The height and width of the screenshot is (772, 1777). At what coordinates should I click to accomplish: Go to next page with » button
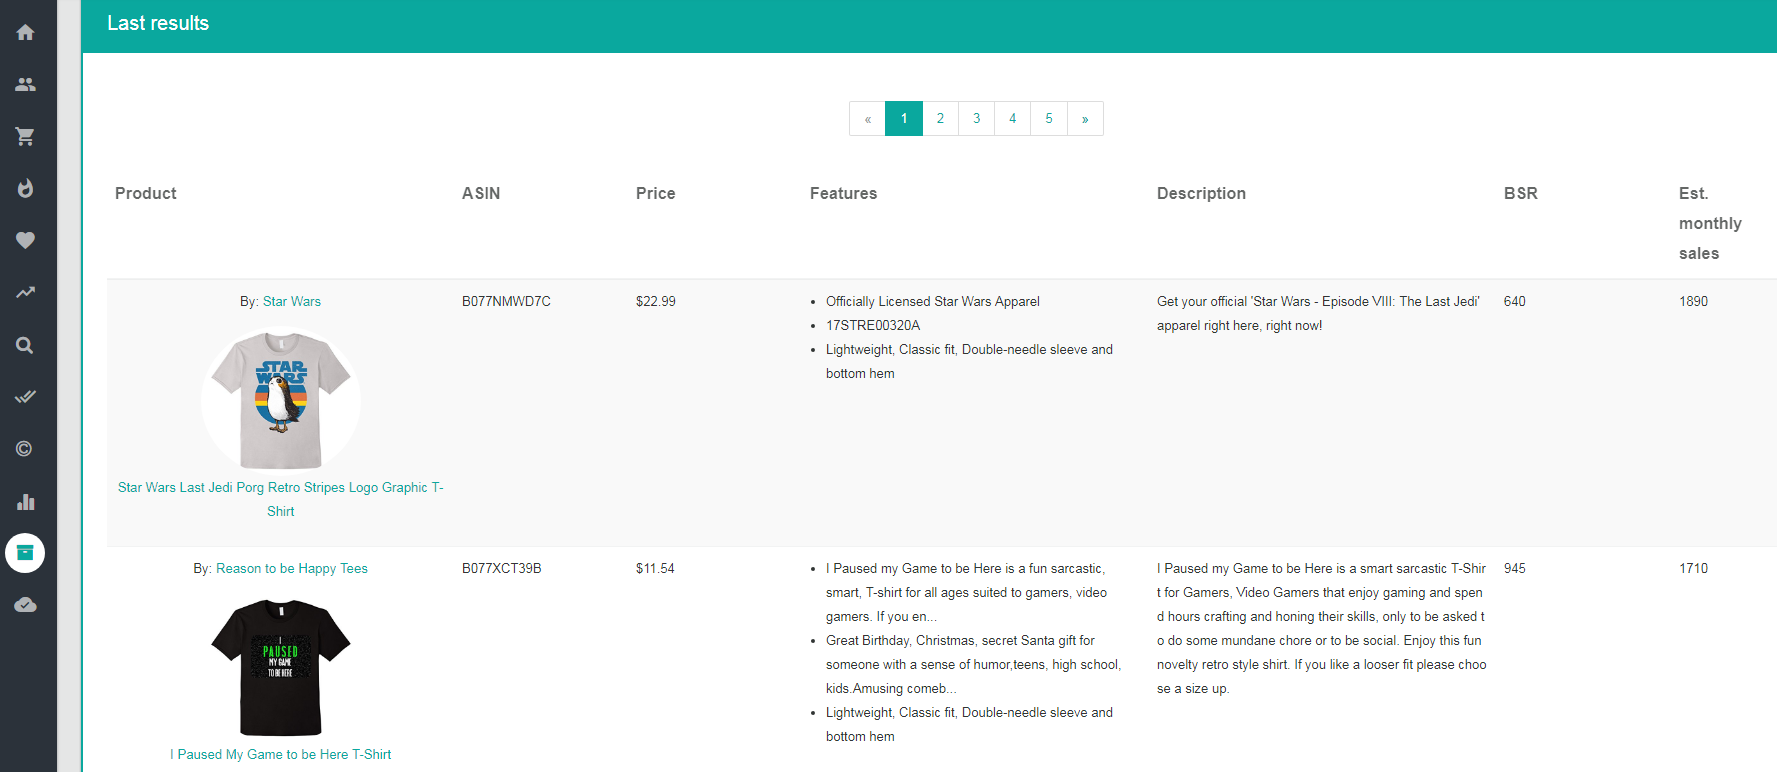(1085, 119)
